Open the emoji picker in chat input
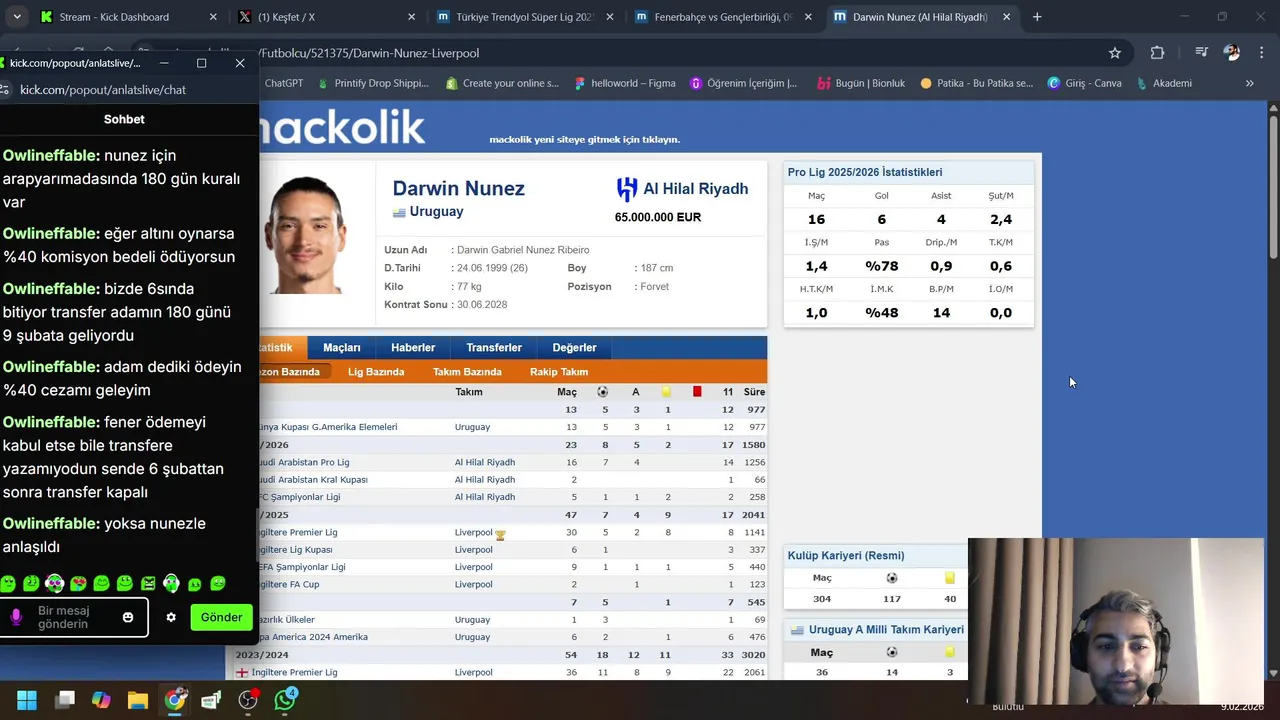Screen dimensions: 1280x720 128,617
